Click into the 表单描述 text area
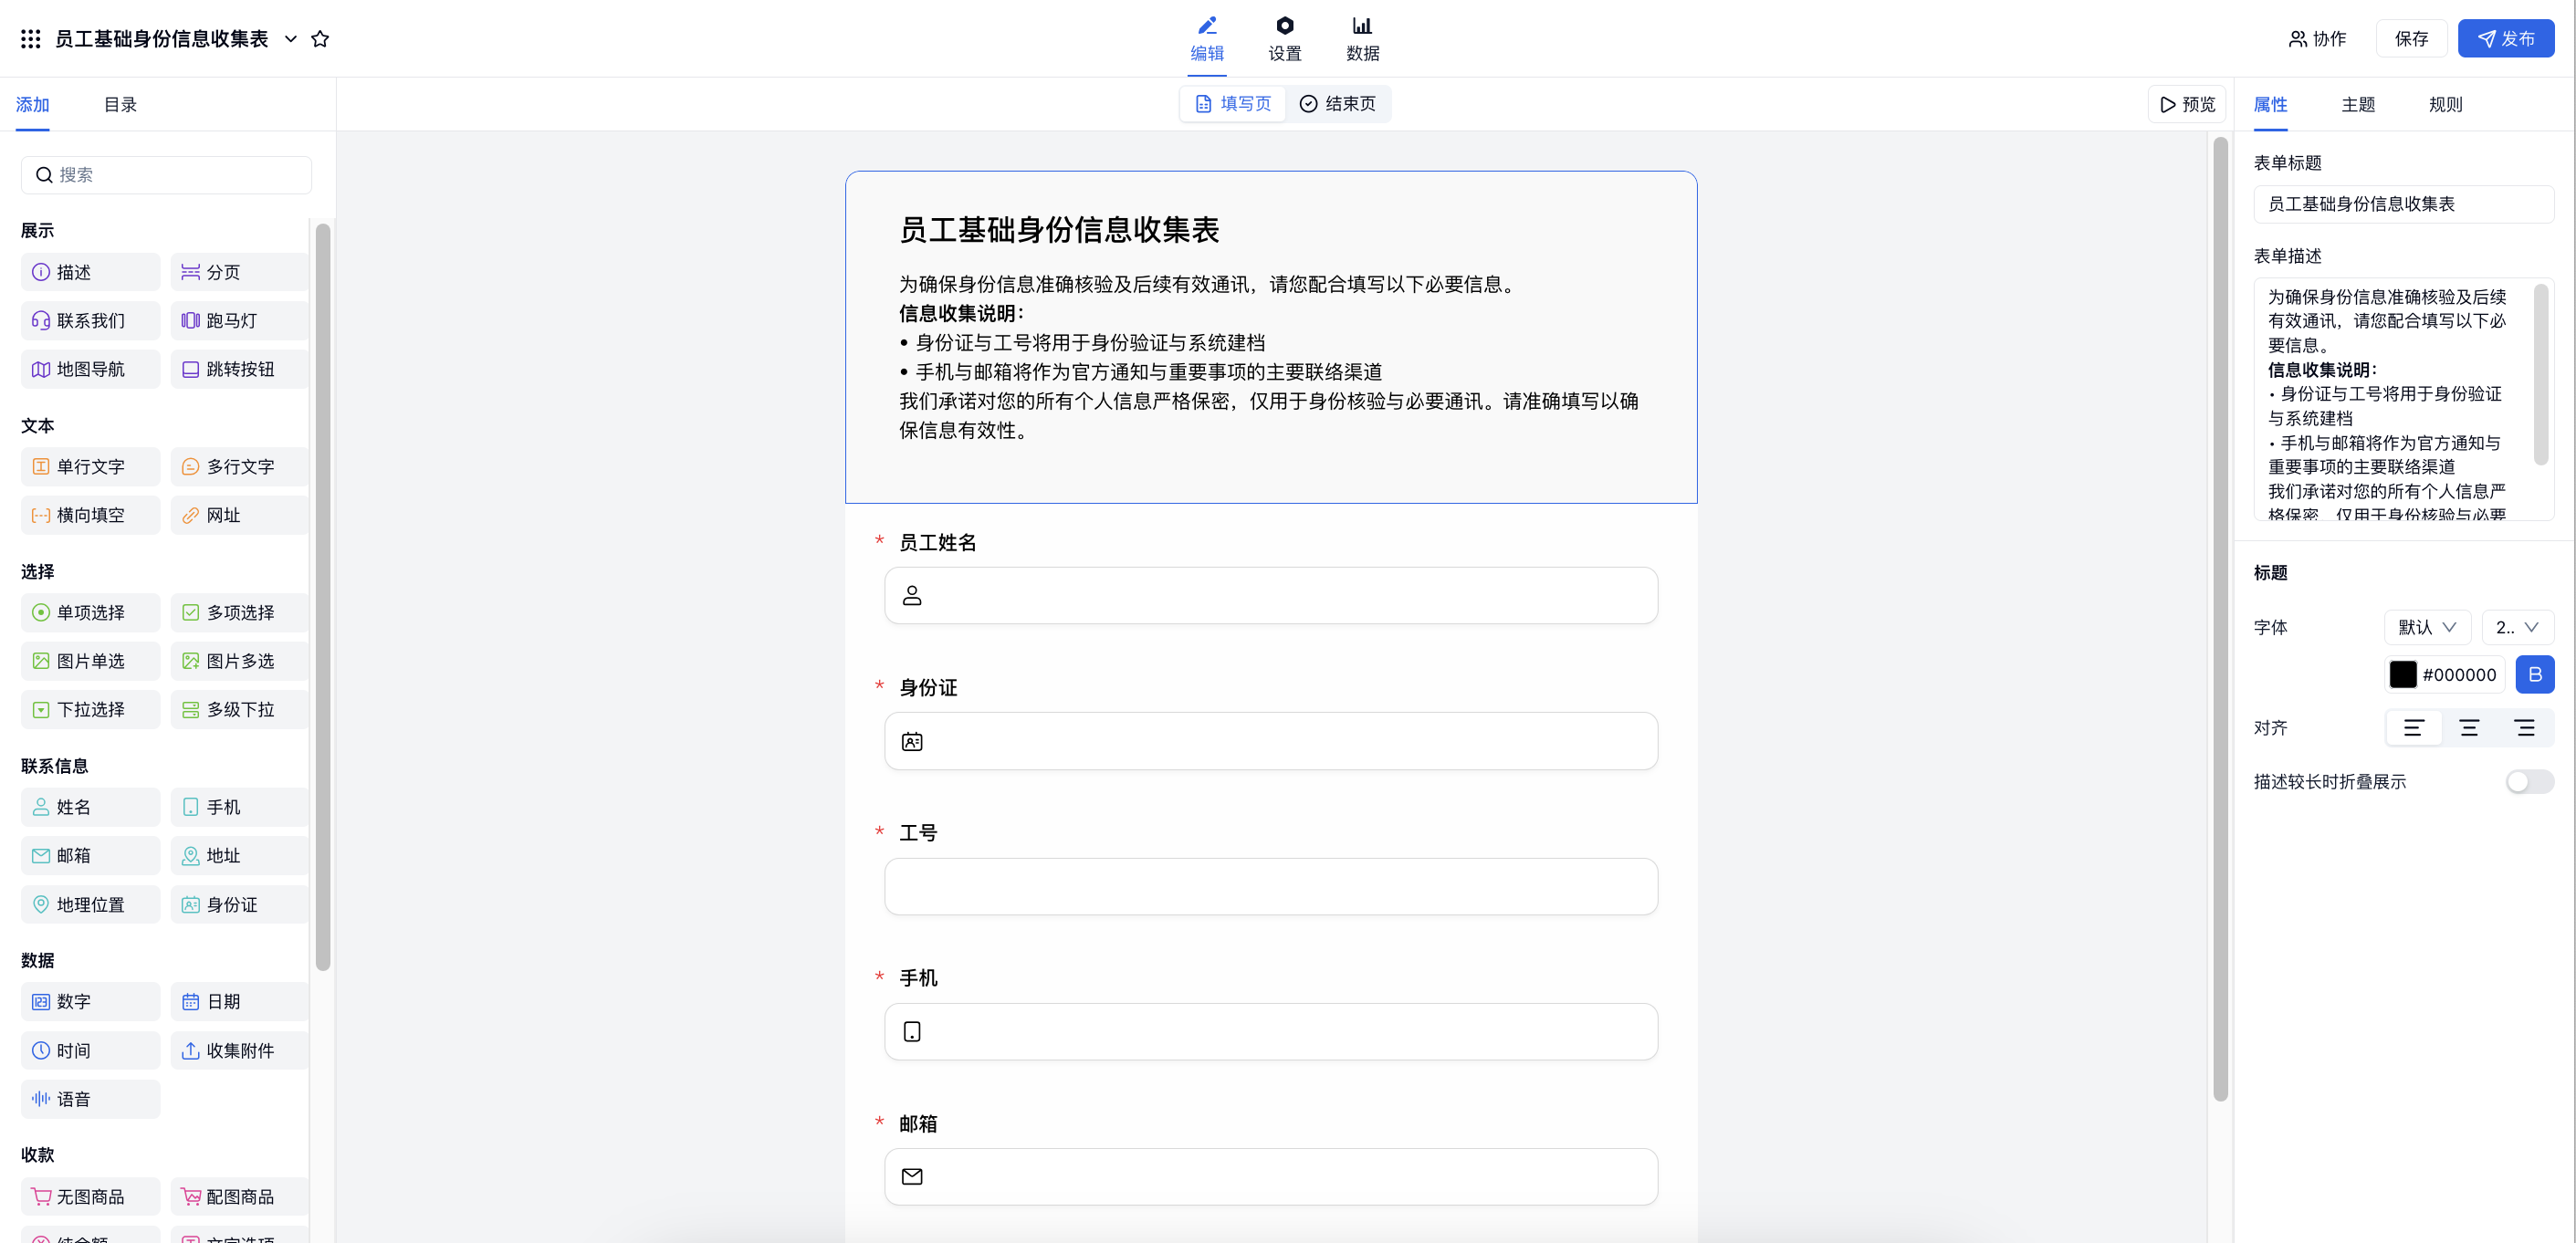The height and width of the screenshot is (1243, 2576). point(2404,399)
